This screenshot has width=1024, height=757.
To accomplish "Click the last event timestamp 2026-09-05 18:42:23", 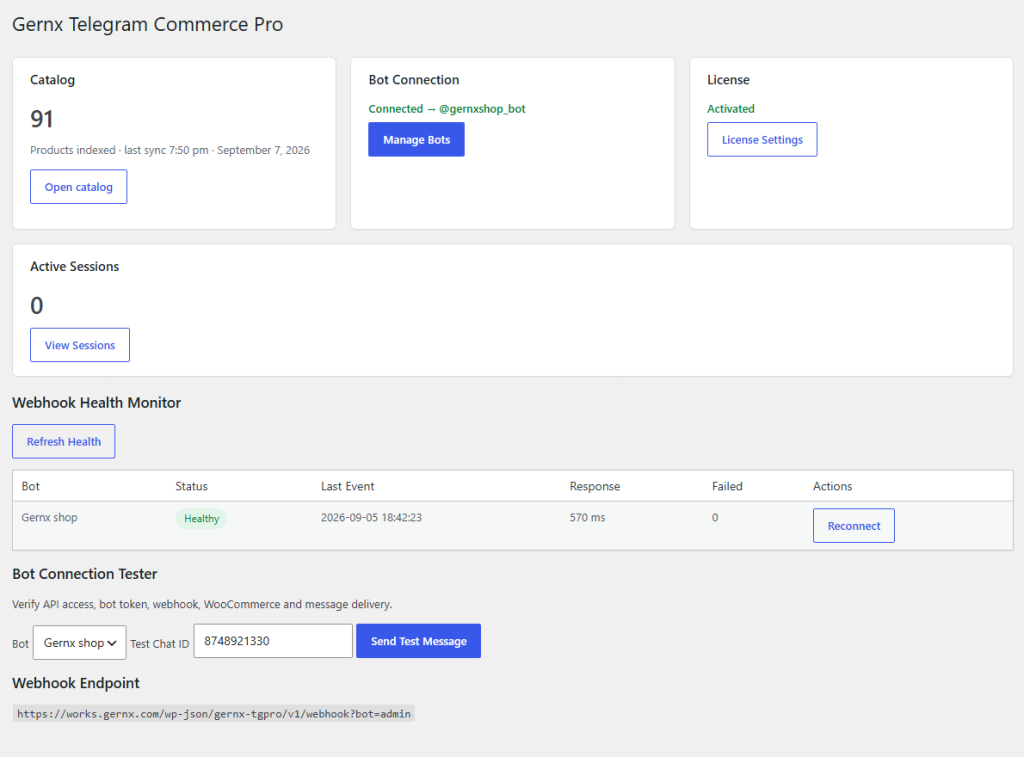I will click(371, 517).
